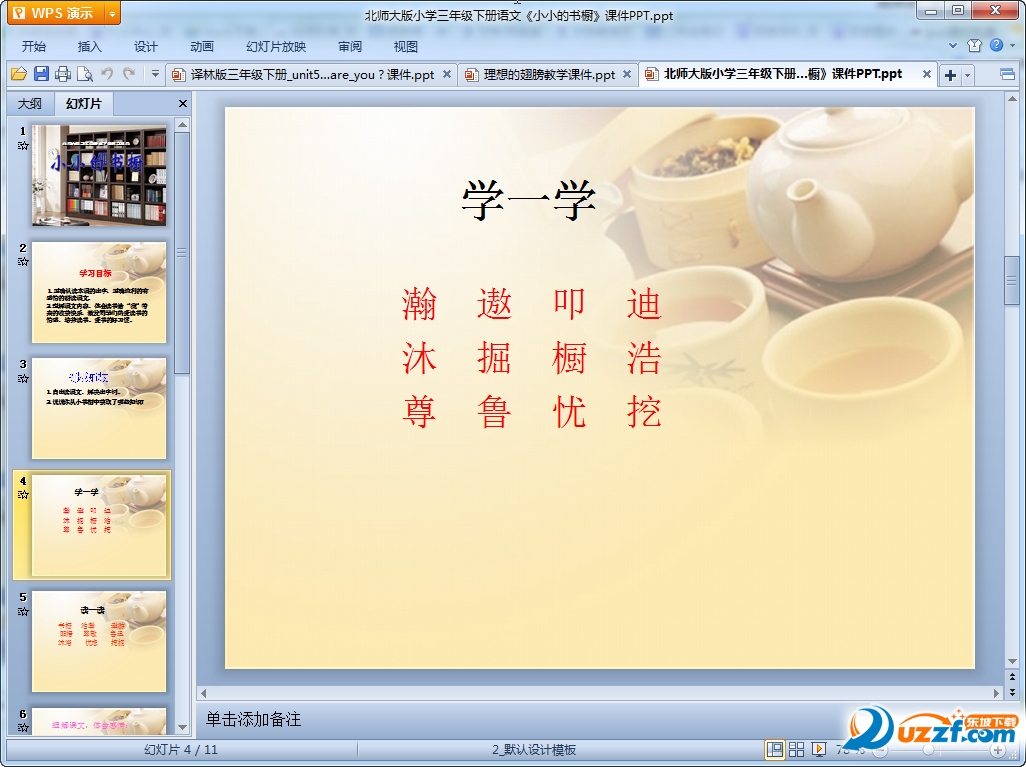
Task: Click animation star icon under slide 2 number
Action: pyautogui.click(x=23, y=262)
